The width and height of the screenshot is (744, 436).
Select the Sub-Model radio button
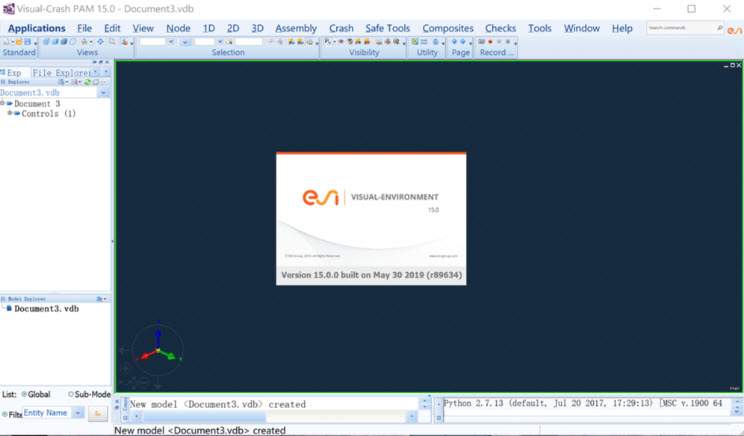tap(71, 394)
